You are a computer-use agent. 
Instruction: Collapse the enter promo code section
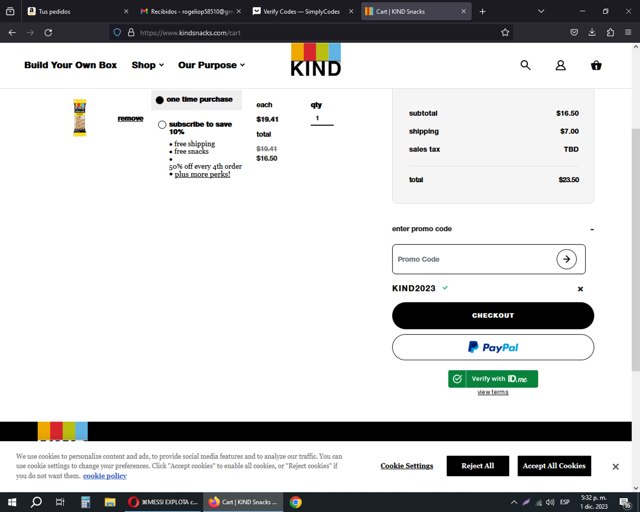[x=592, y=229]
